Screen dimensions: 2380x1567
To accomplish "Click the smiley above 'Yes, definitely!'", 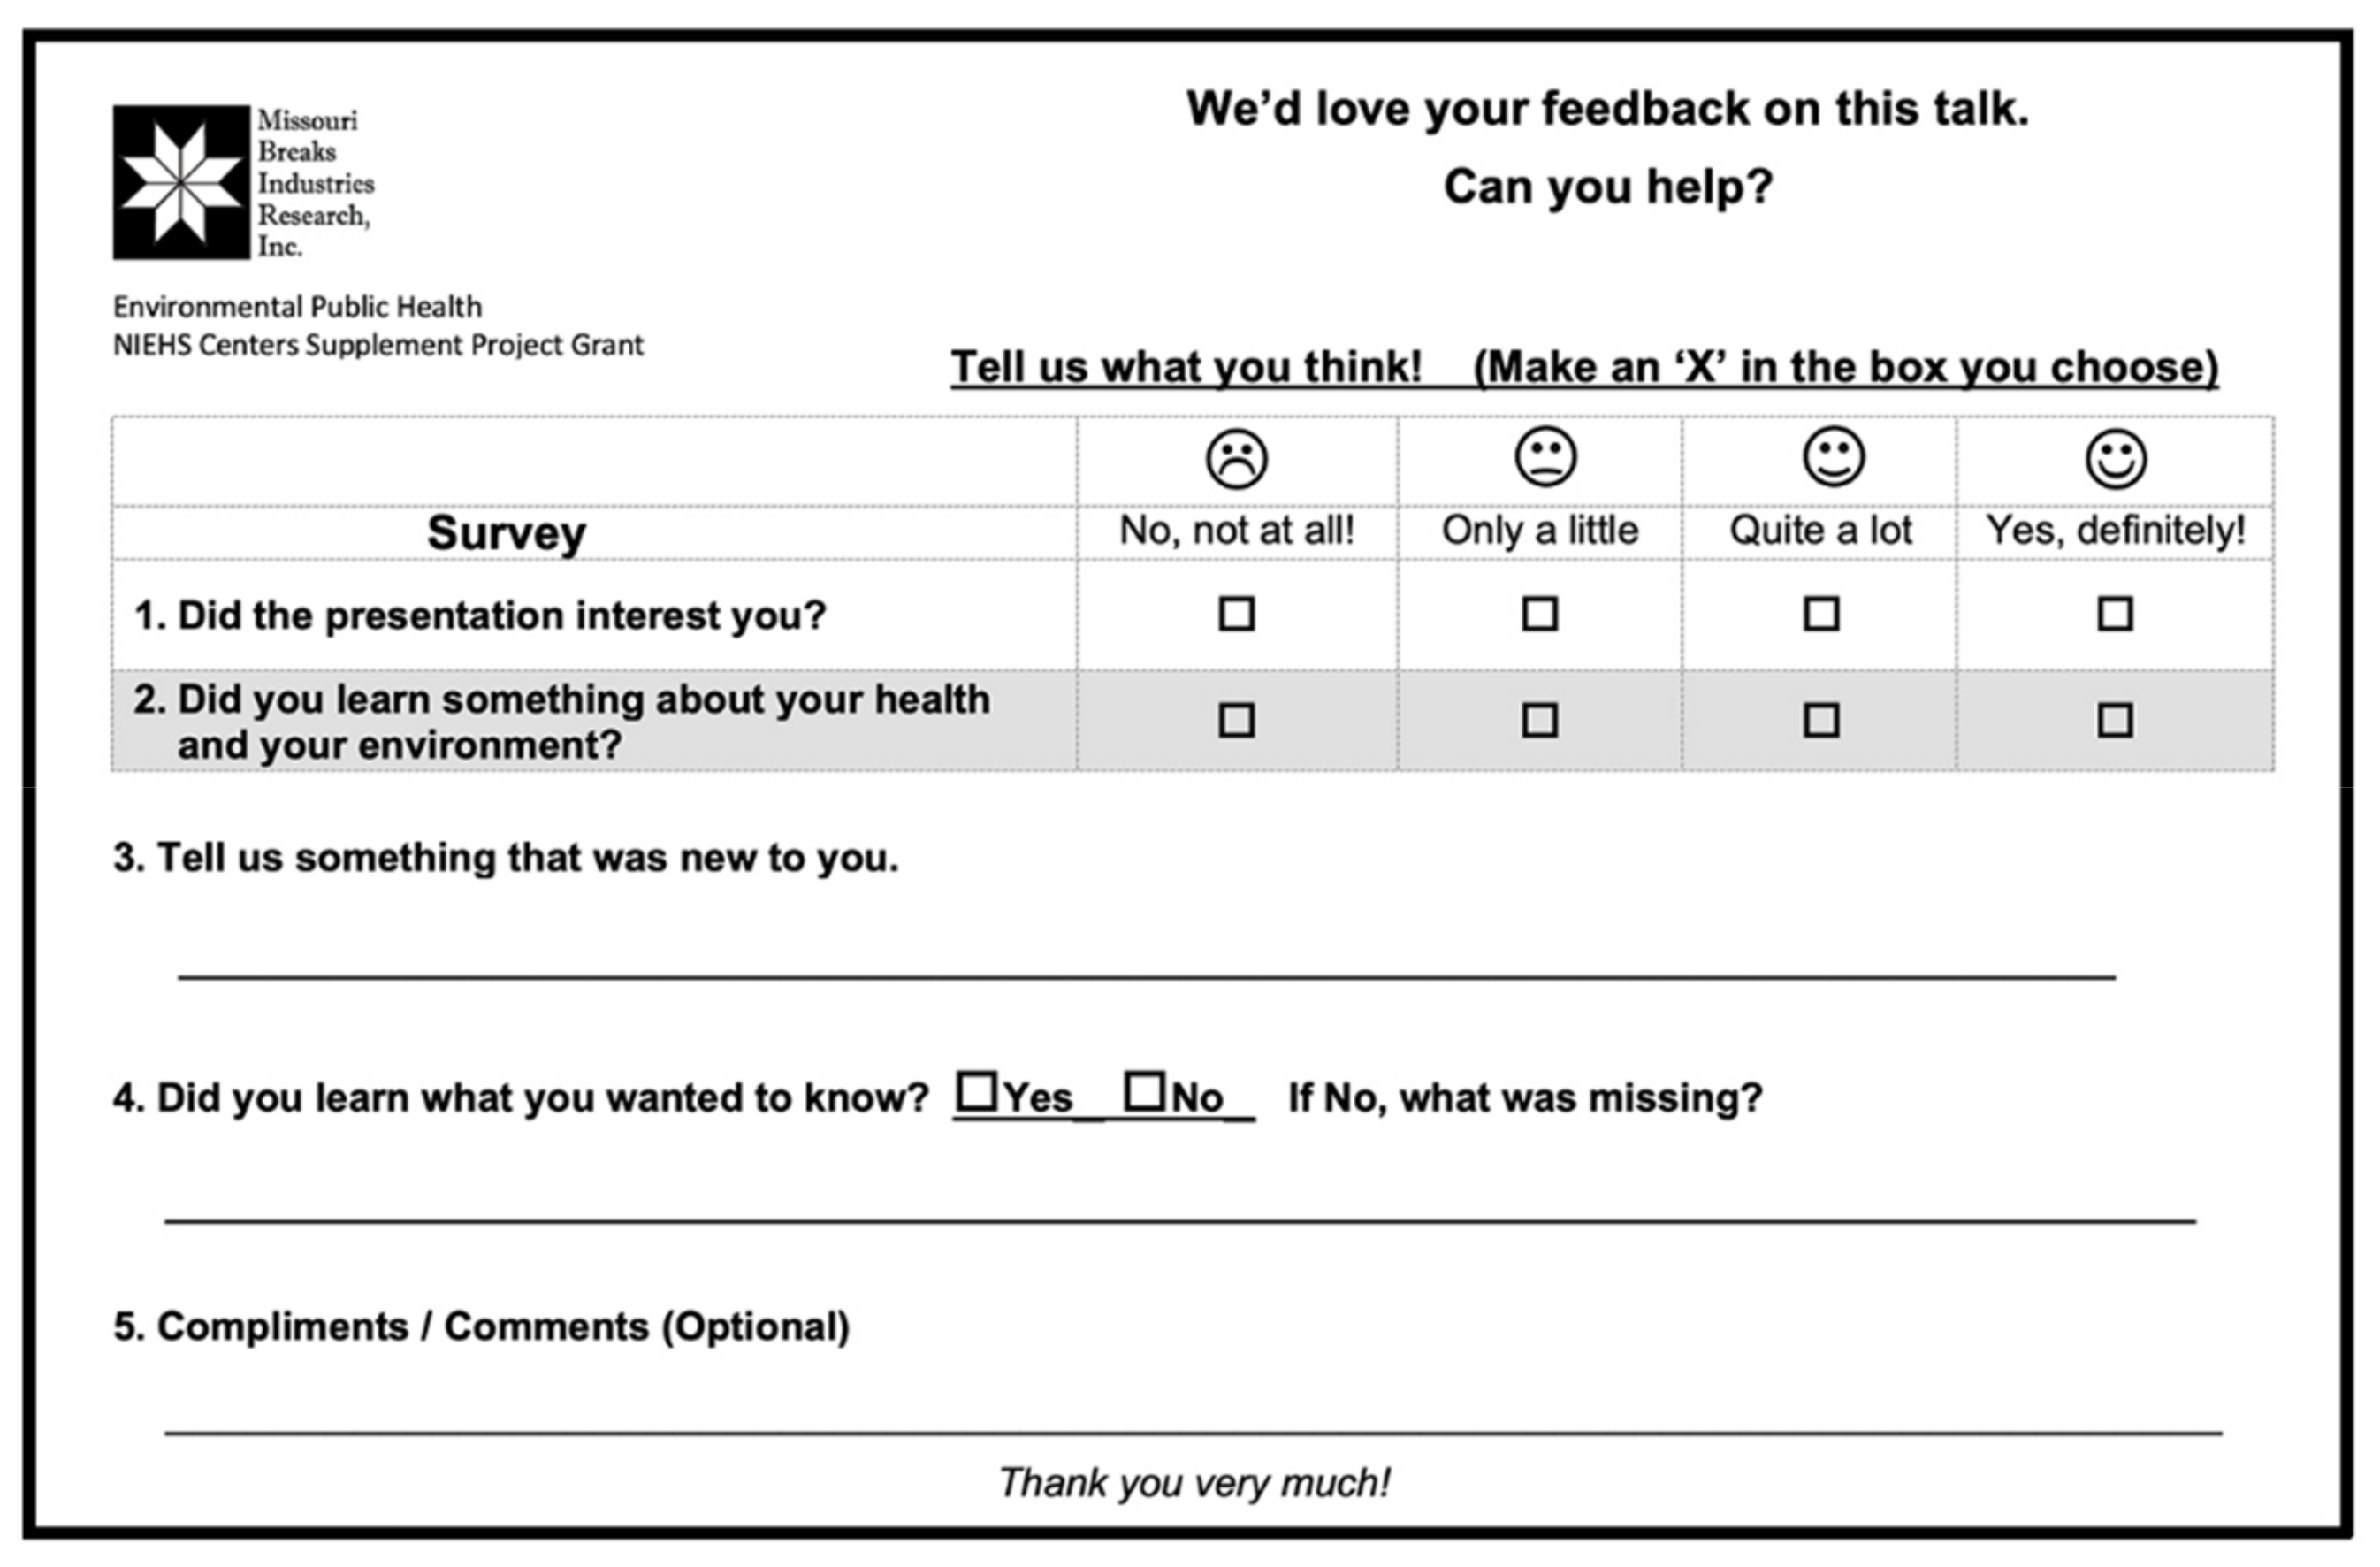I will tap(2115, 459).
